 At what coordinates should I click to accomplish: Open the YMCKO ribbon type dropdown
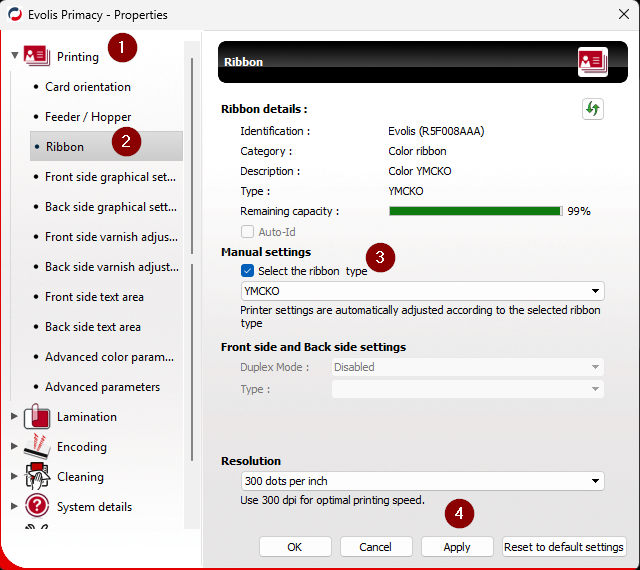click(x=422, y=291)
